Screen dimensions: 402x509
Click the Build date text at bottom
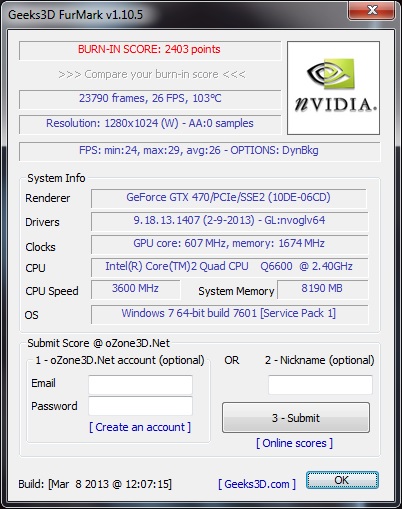click(x=95, y=484)
